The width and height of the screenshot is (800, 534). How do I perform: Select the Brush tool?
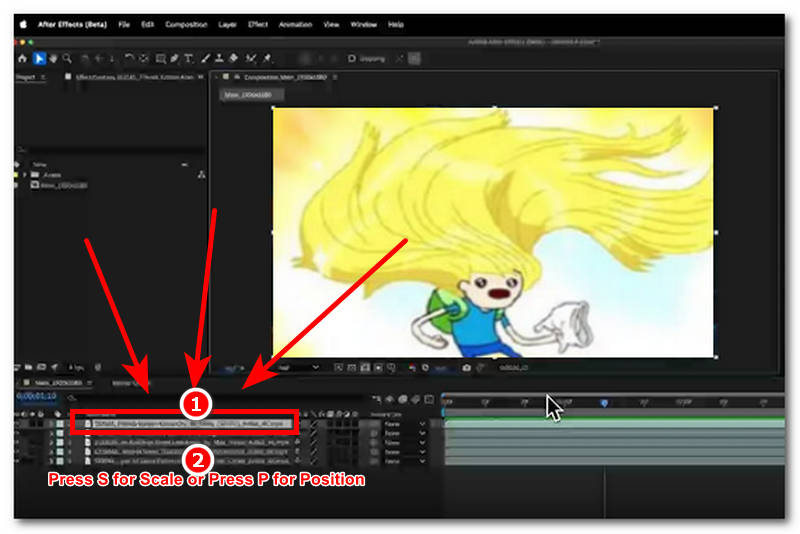205,59
